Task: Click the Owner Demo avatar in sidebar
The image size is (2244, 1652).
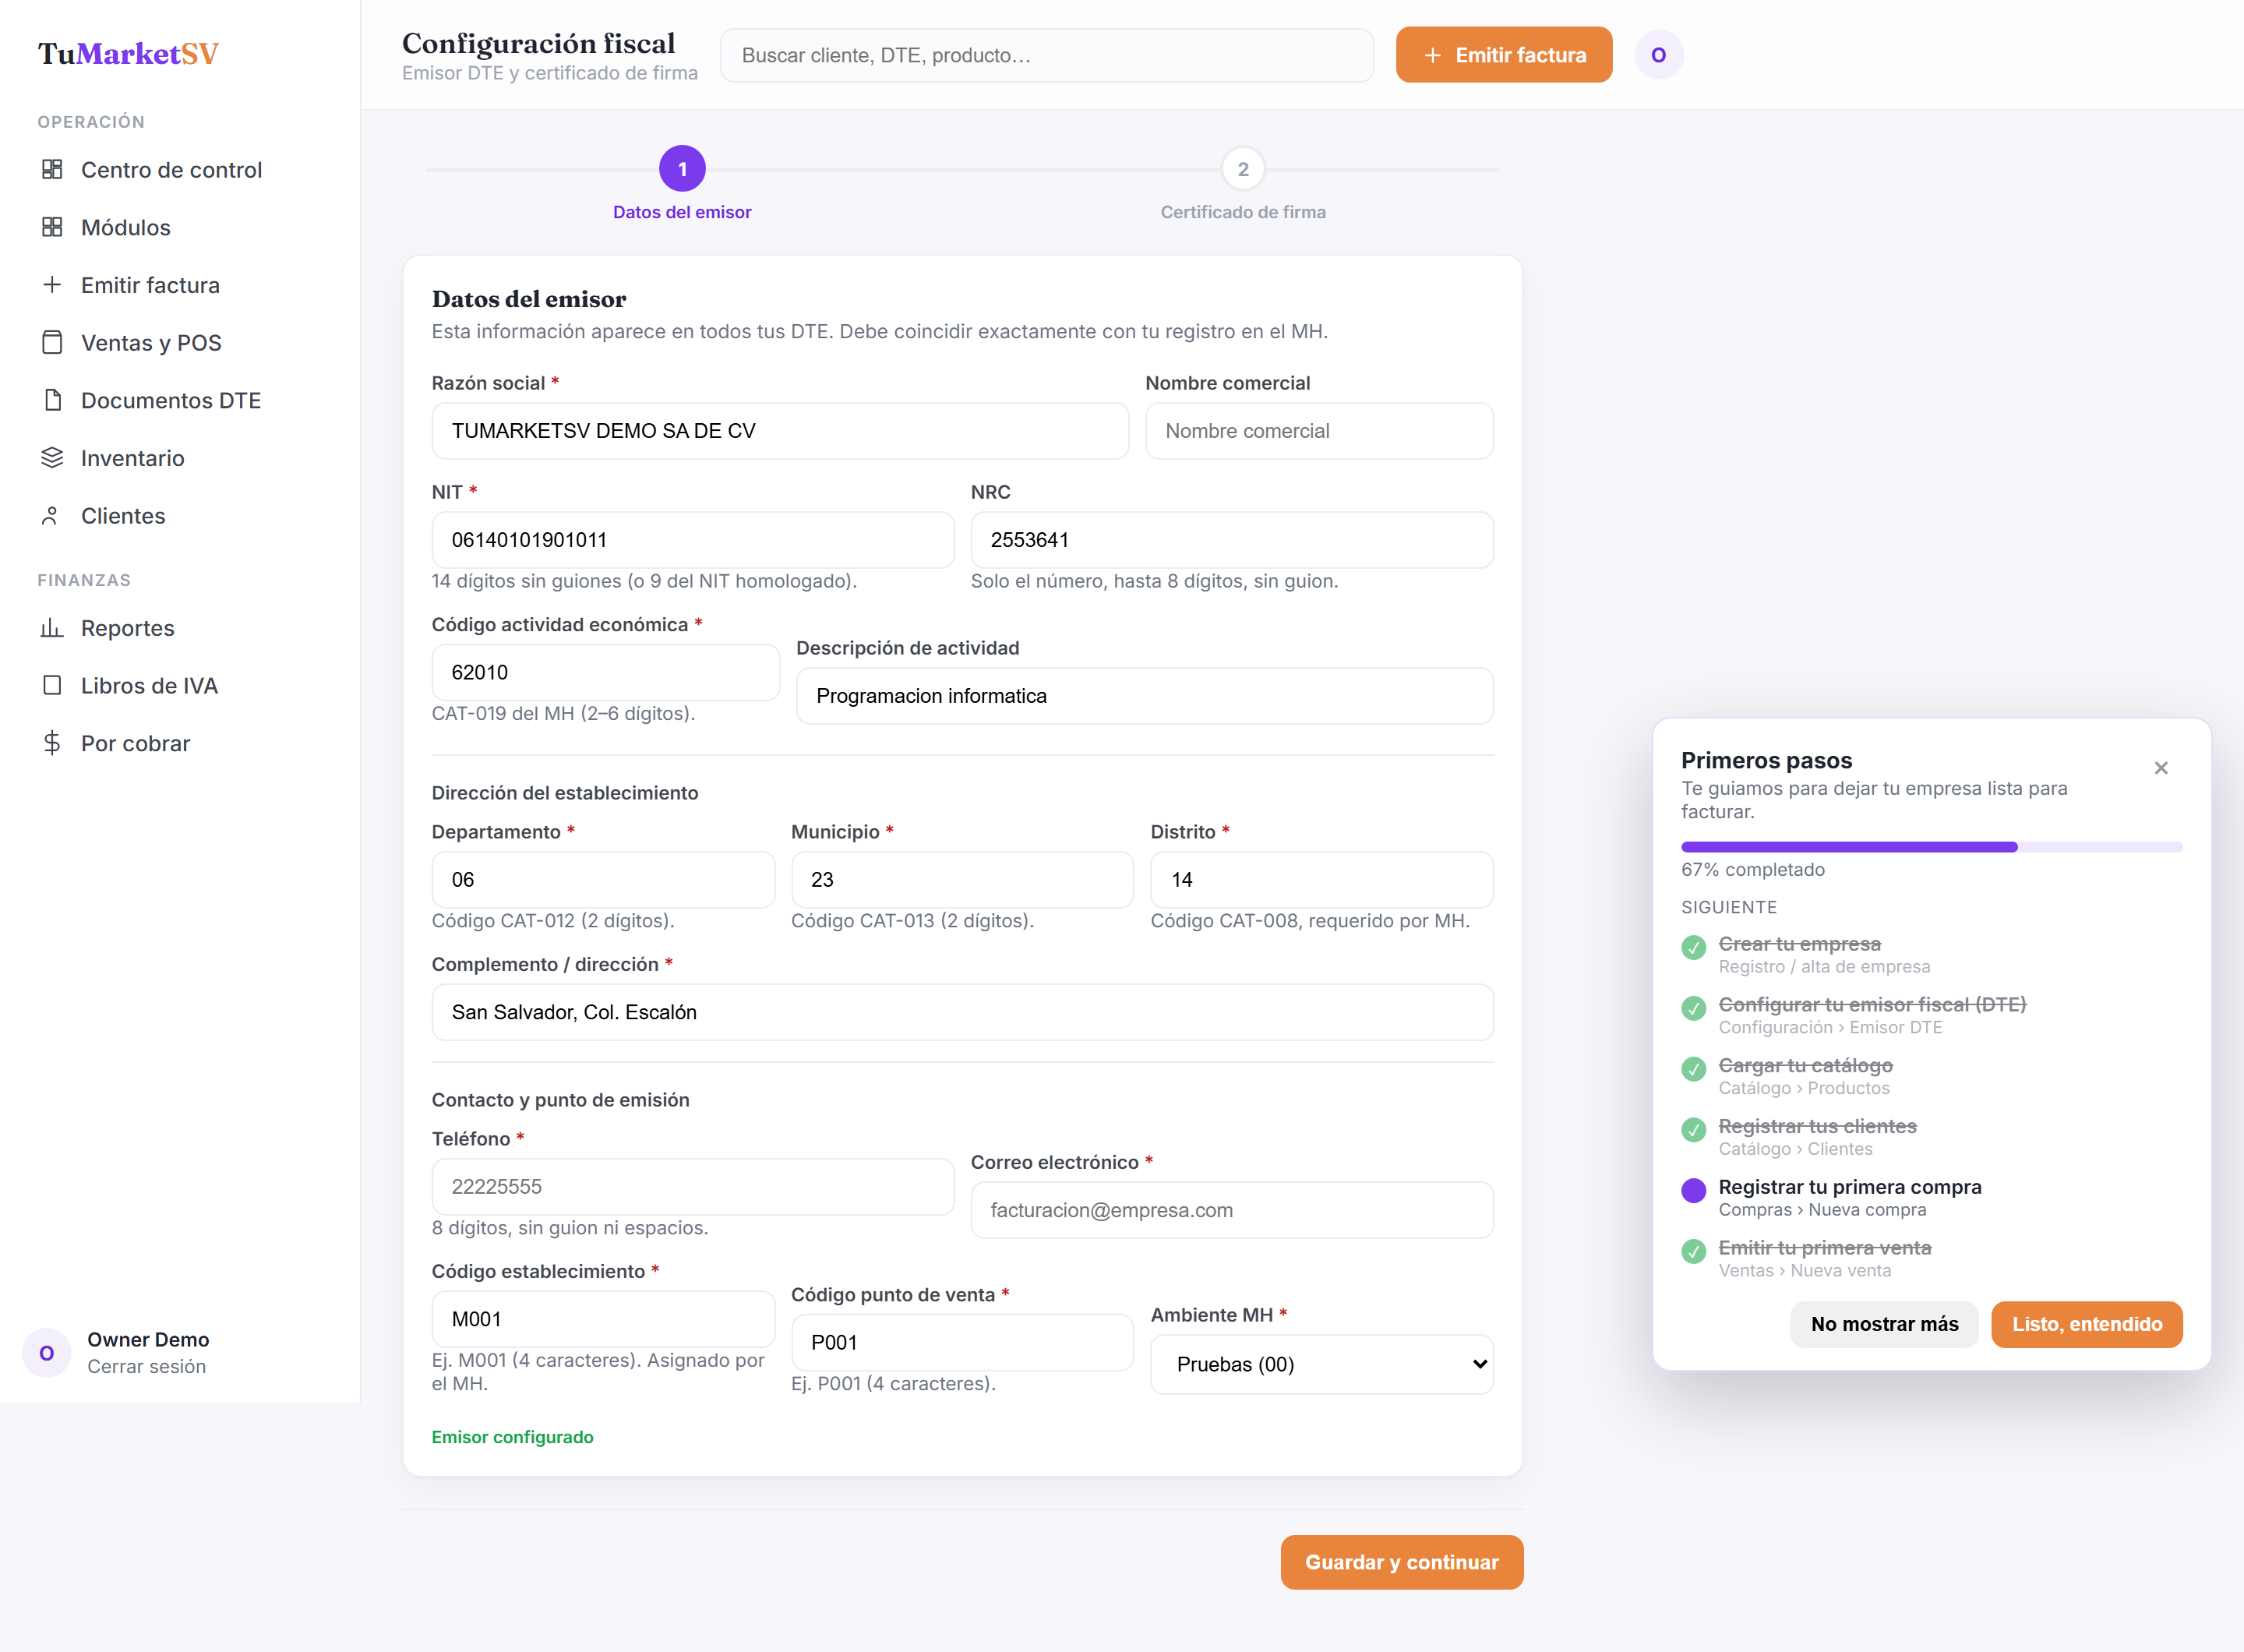Action: click(x=47, y=1353)
